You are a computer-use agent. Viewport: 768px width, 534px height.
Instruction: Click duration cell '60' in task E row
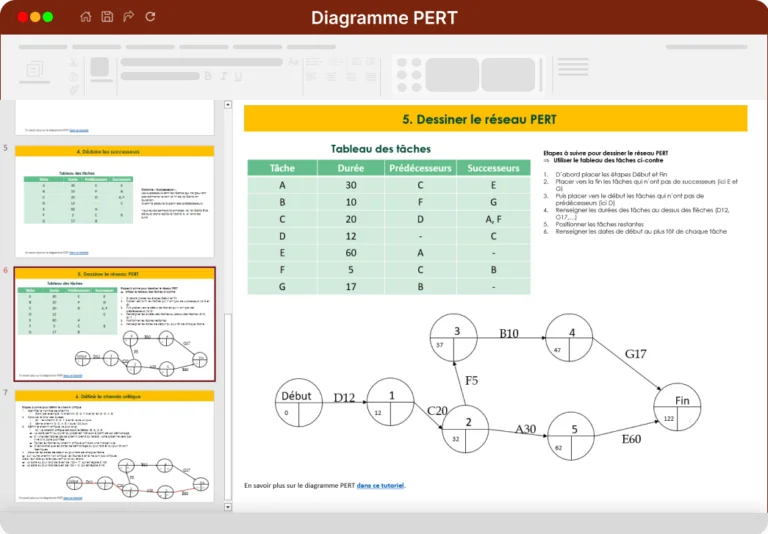(x=351, y=253)
